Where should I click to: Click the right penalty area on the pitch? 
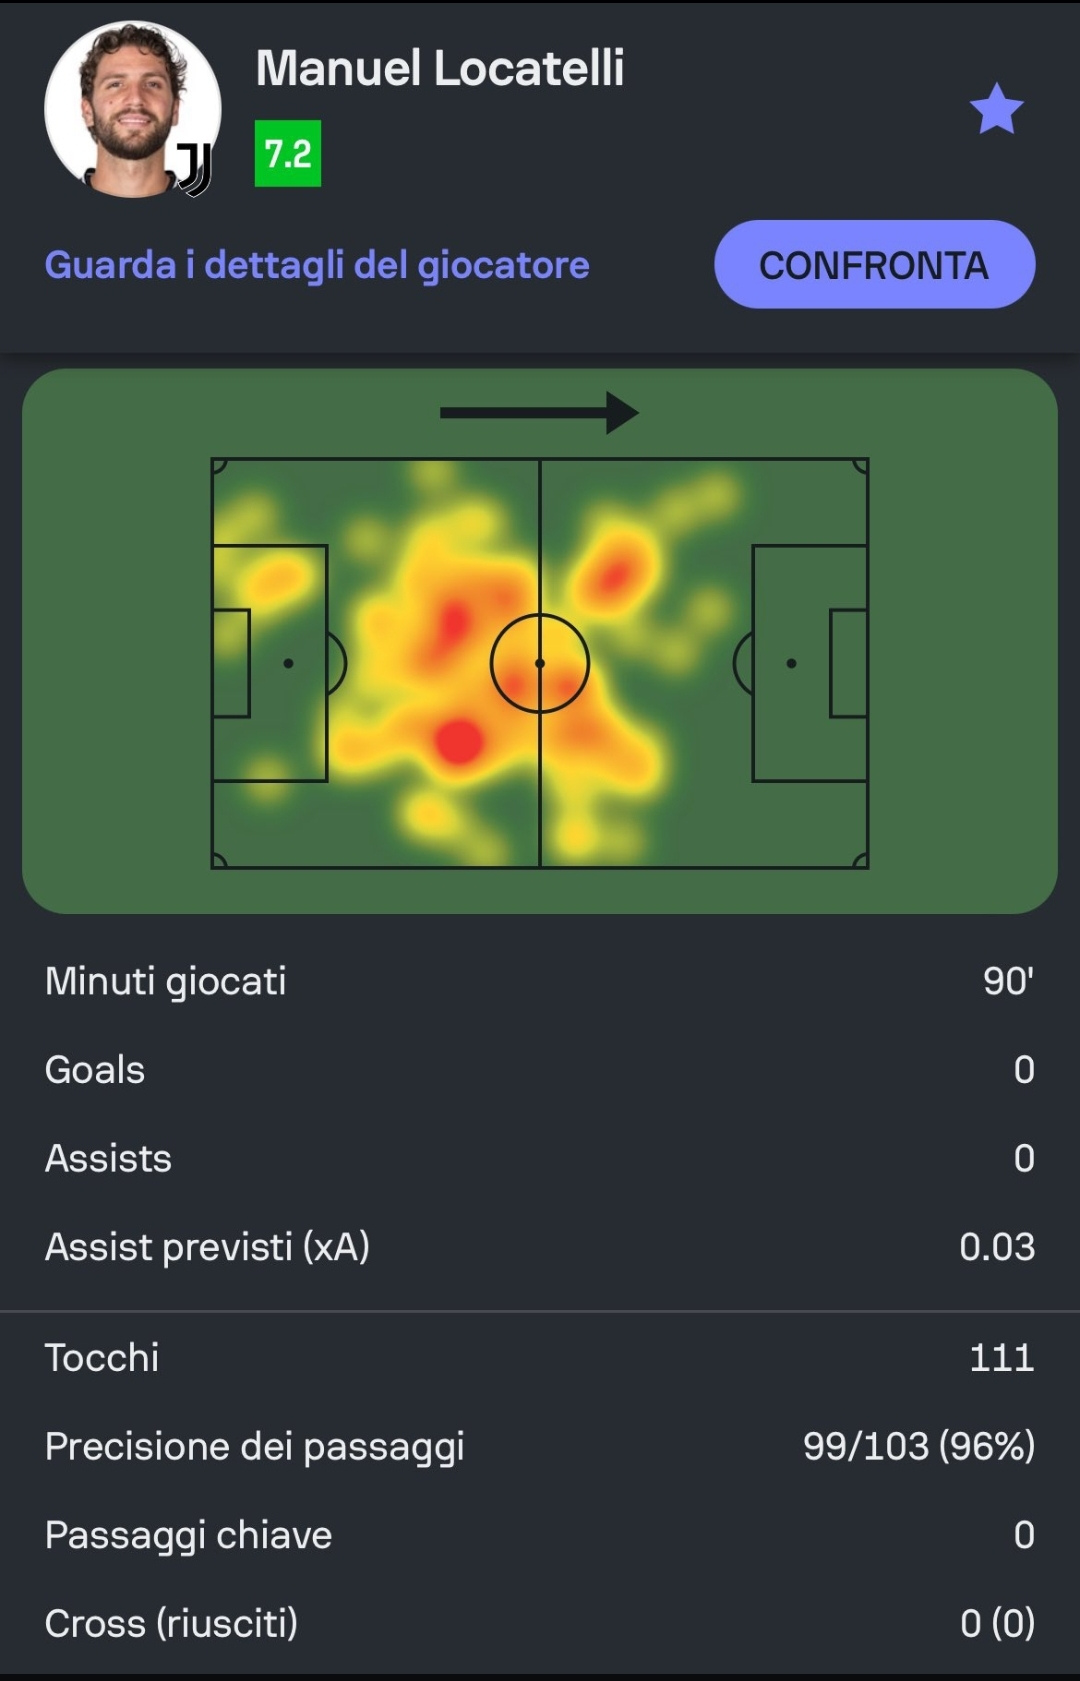[x=809, y=663]
